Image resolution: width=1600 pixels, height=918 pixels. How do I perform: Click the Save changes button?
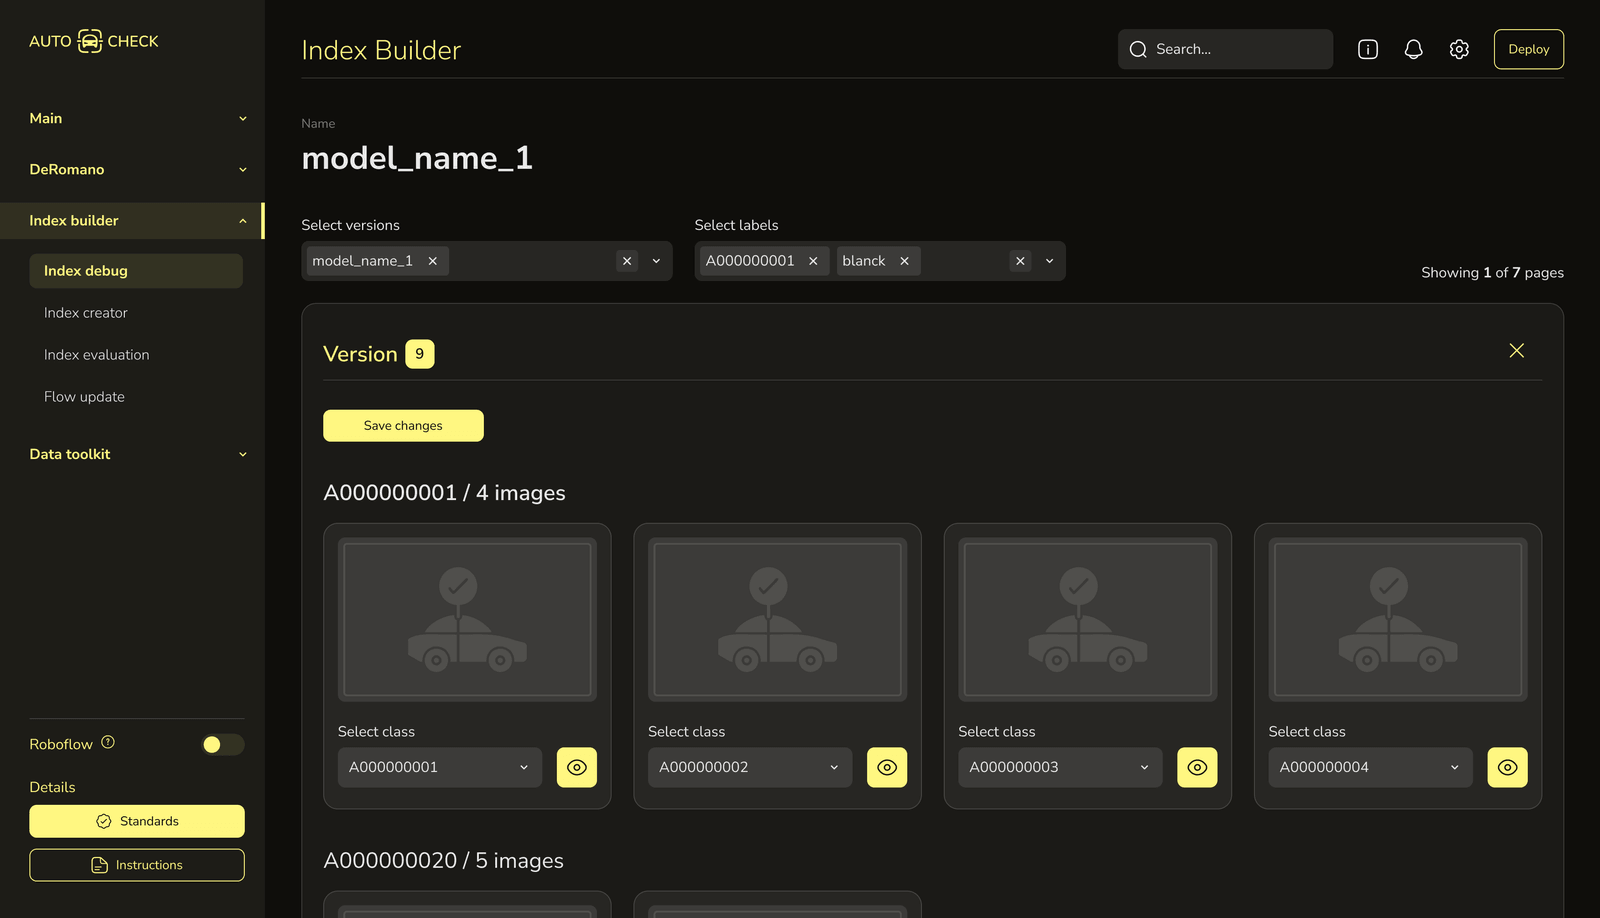(x=403, y=425)
